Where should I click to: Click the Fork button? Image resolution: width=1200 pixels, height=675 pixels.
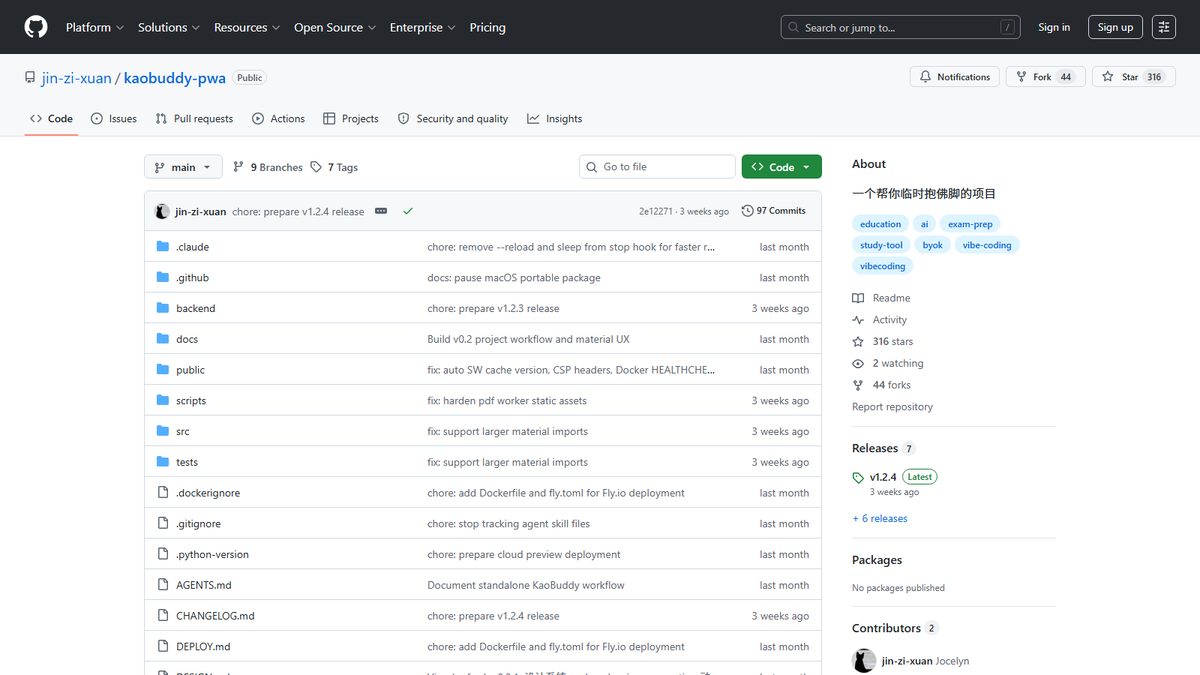[x=1046, y=77]
